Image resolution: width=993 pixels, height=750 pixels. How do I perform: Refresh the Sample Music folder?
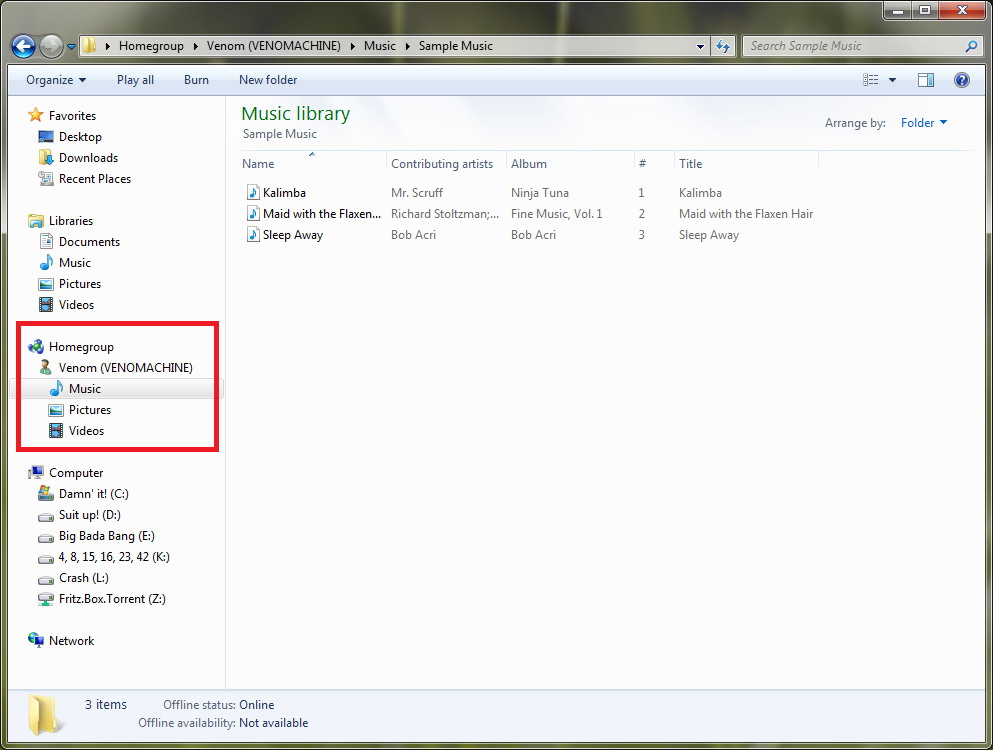point(723,46)
